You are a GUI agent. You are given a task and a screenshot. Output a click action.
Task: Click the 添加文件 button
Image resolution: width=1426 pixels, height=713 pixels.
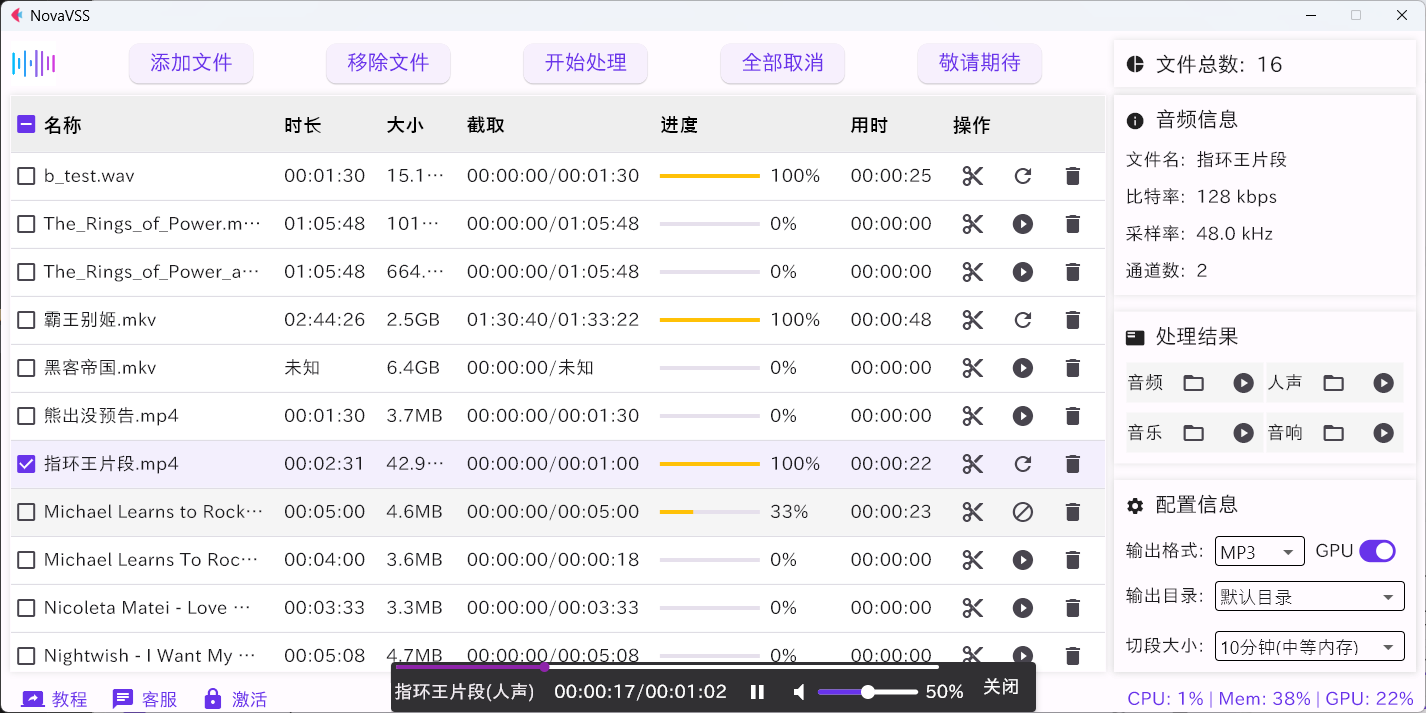[191, 63]
